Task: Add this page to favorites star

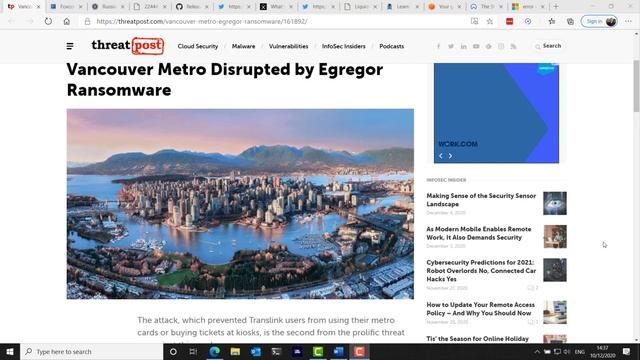Action: point(490,21)
